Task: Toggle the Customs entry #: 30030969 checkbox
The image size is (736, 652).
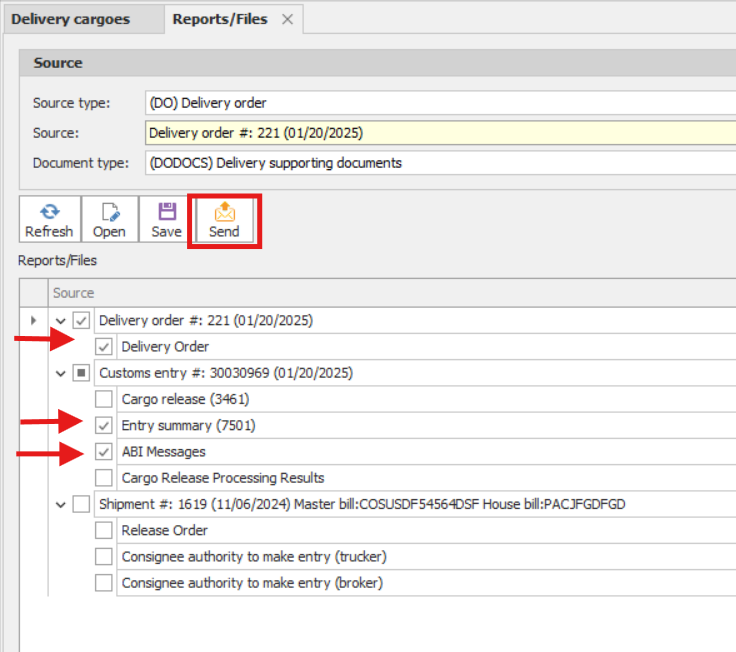Action: pyautogui.click(x=81, y=373)
